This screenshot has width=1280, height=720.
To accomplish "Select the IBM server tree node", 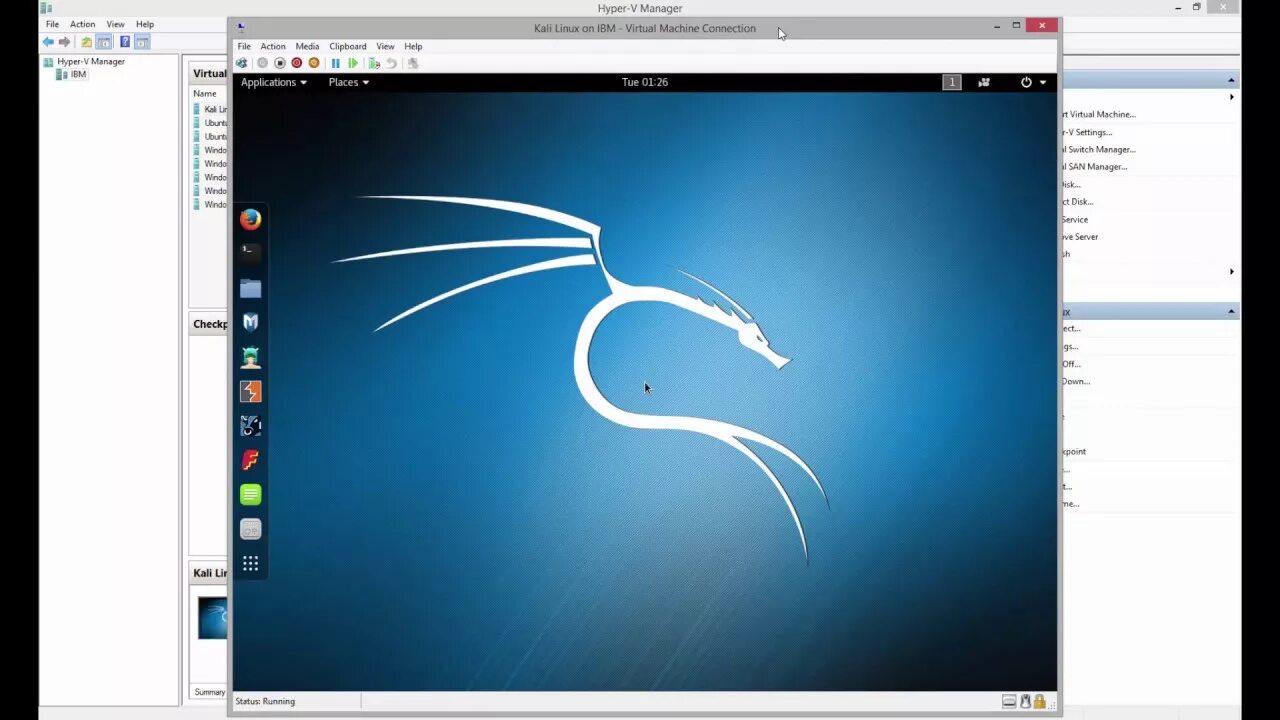I will click(72, 74).
